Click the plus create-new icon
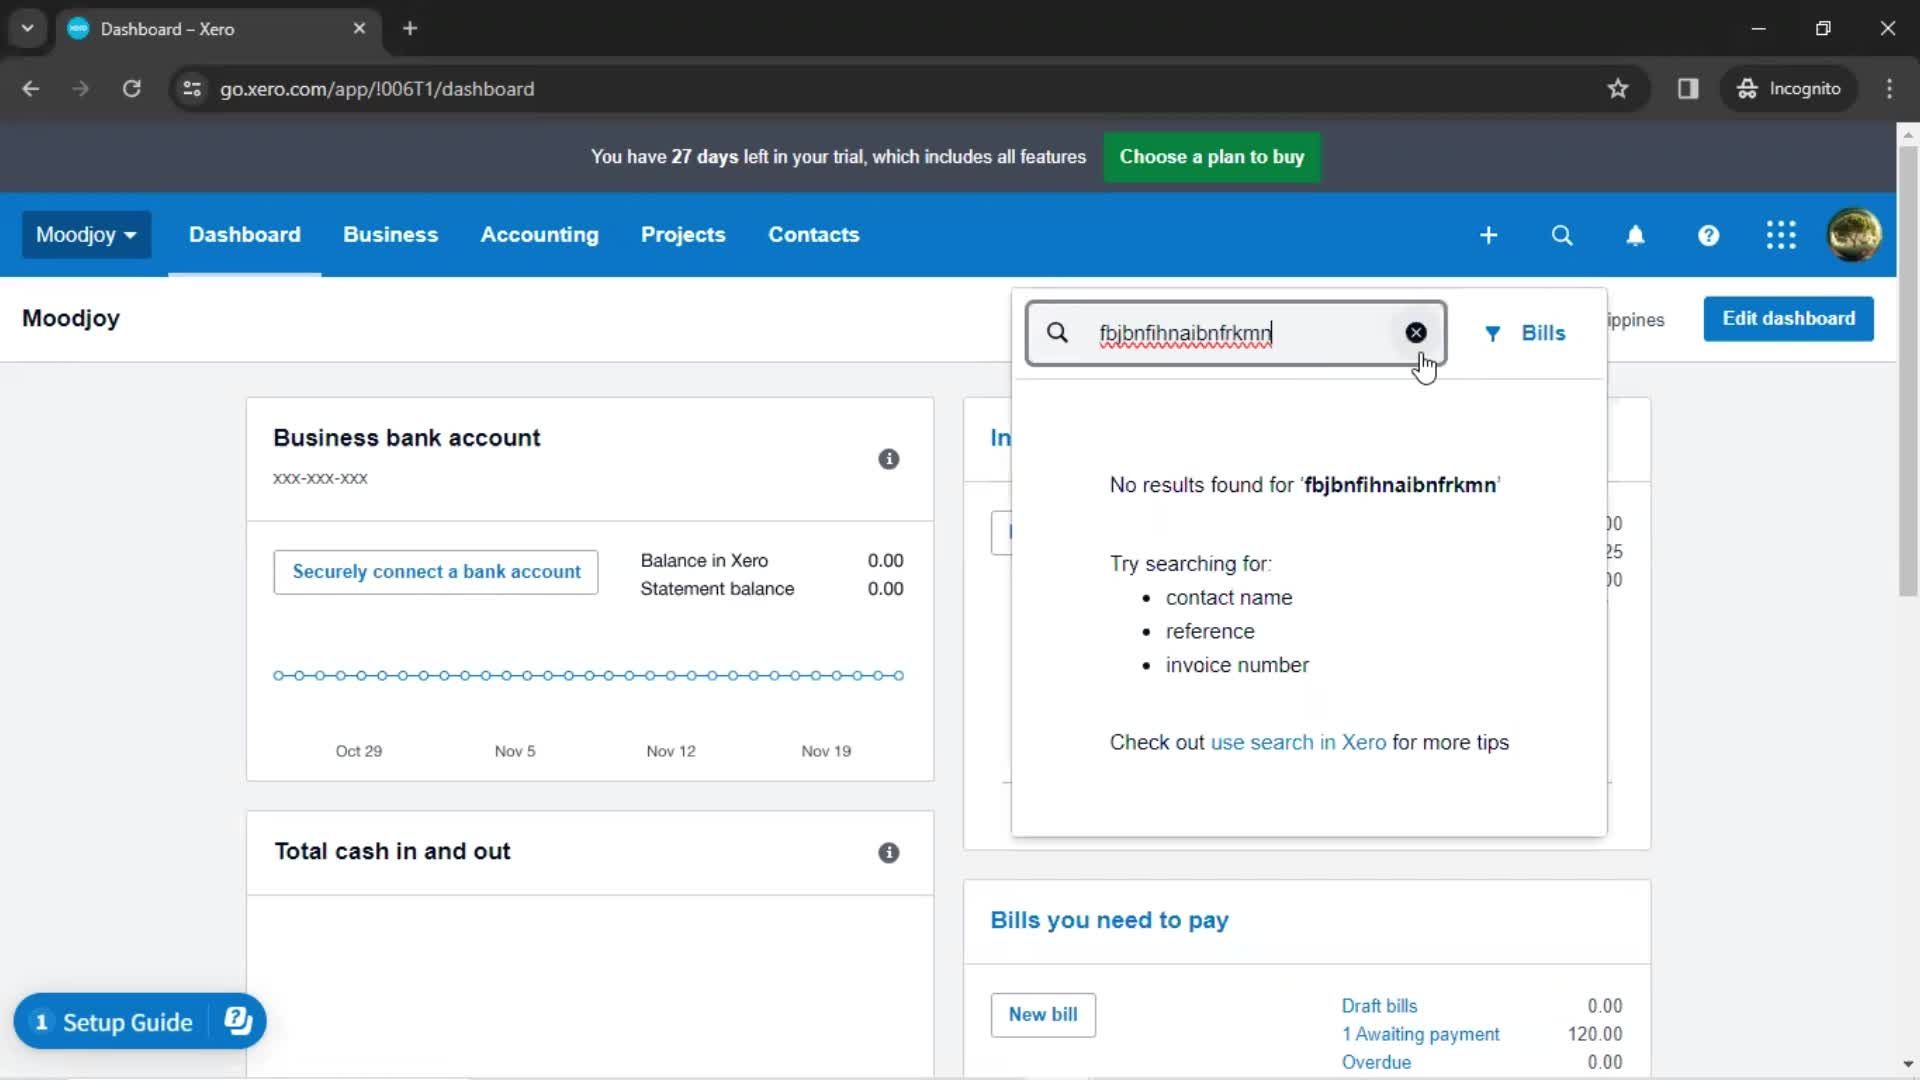Screen dimensions: 1920x1080 pyautogui.click(x=1488, y=235)
